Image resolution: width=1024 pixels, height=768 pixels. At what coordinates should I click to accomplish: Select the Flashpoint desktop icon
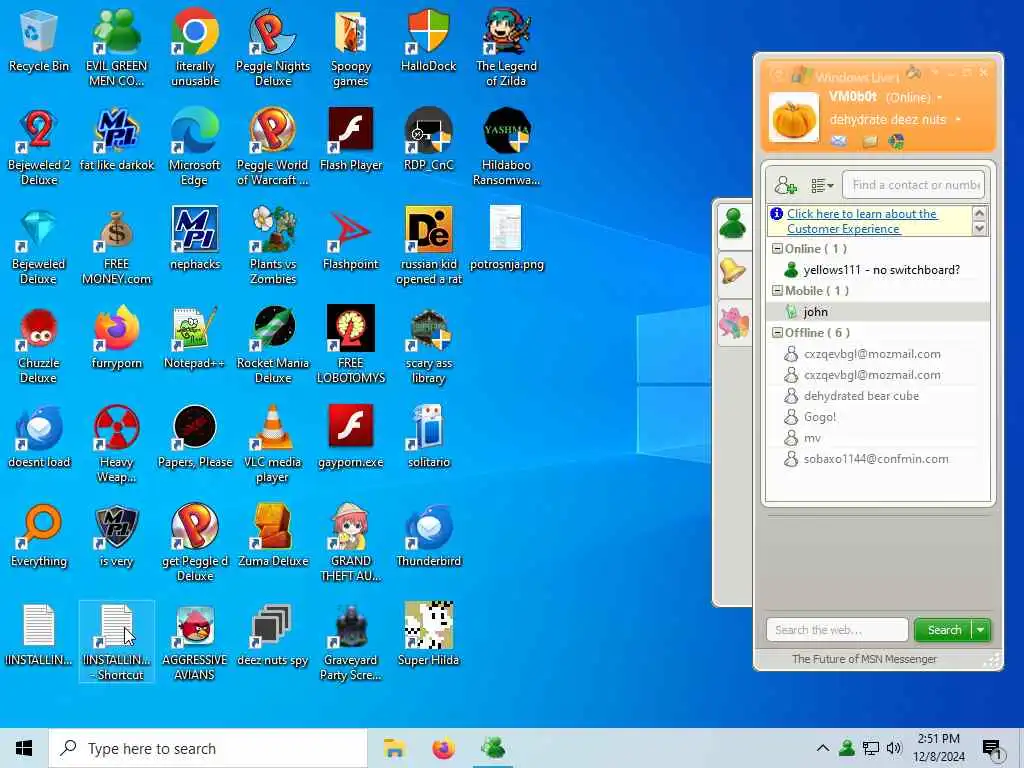tap(351, 240)
